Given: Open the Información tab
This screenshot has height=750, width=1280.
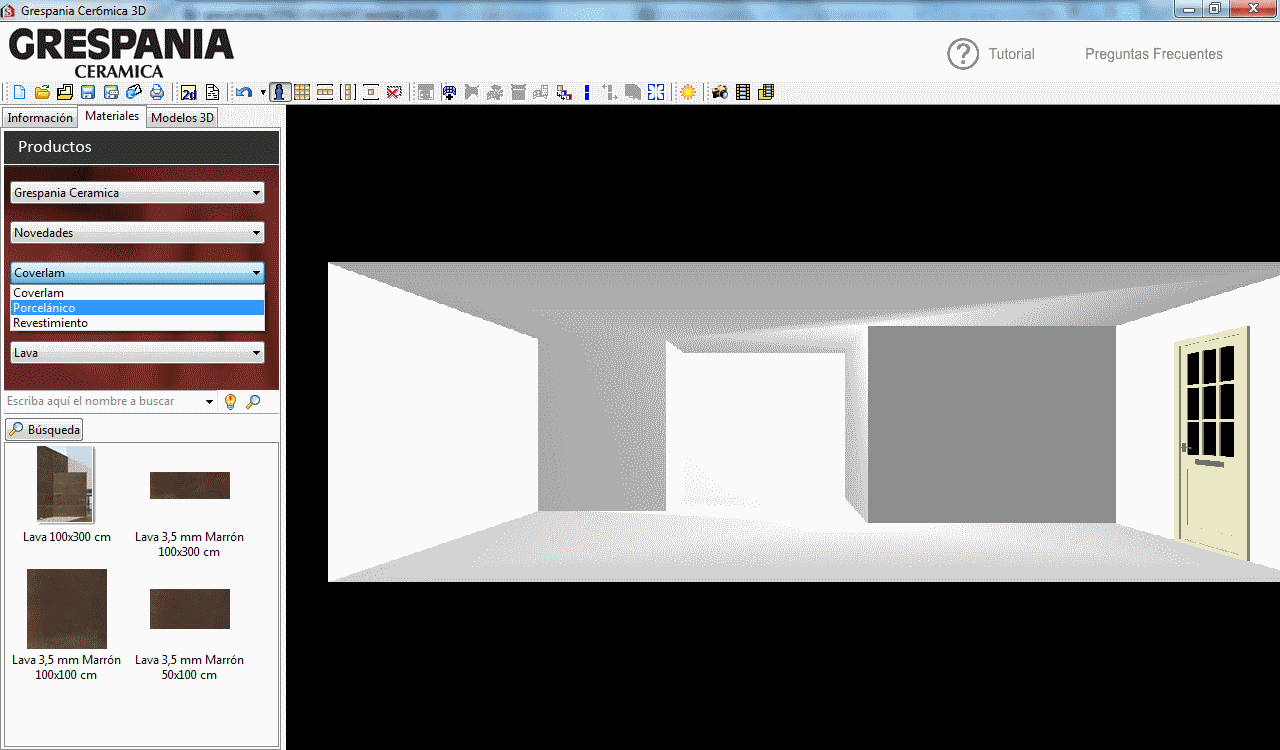Looking at the screenshot, I should click(40, 117).
